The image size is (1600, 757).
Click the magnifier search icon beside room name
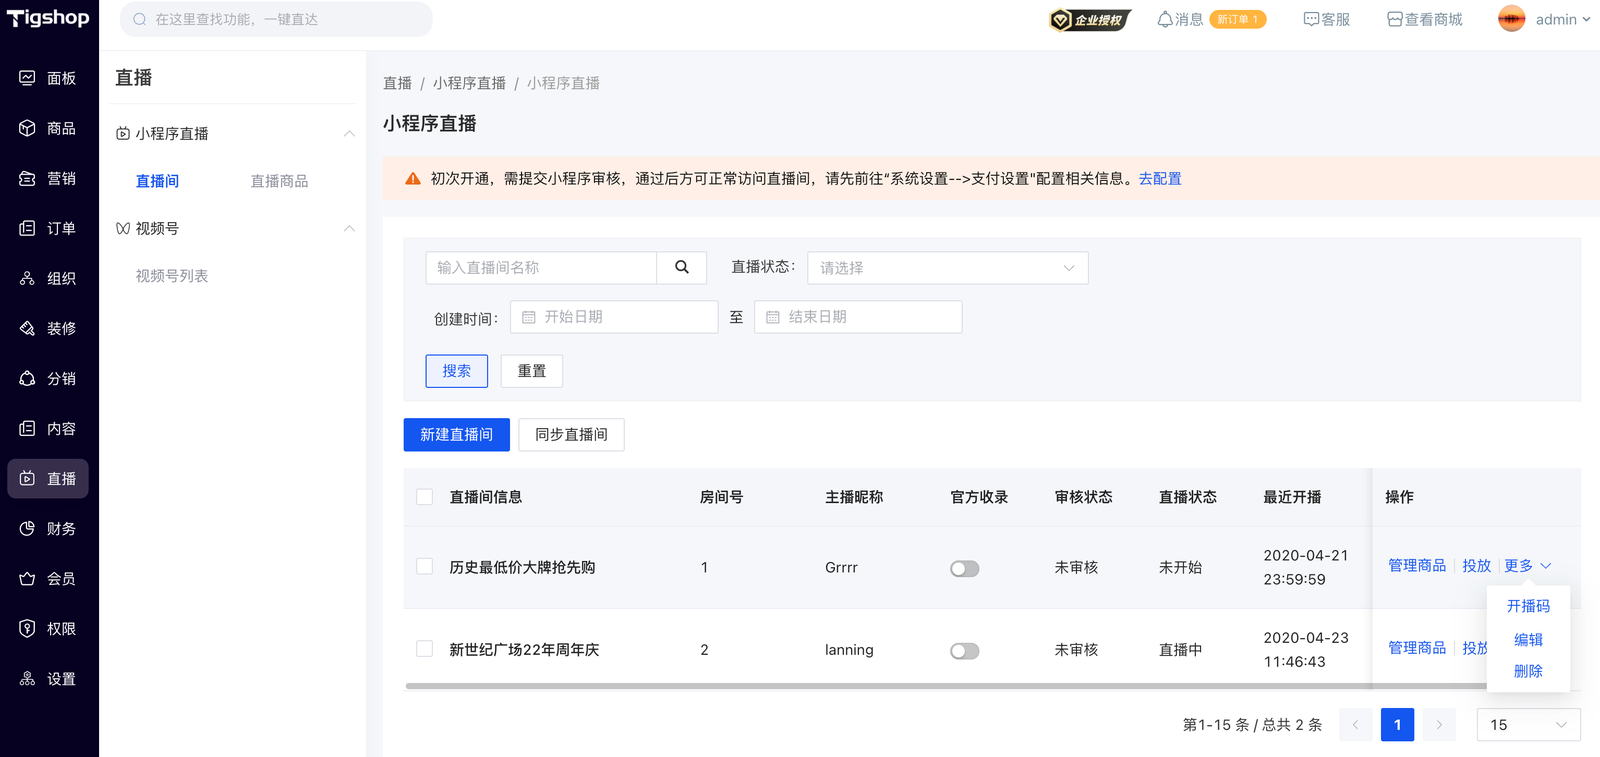(x=681, y=267)
